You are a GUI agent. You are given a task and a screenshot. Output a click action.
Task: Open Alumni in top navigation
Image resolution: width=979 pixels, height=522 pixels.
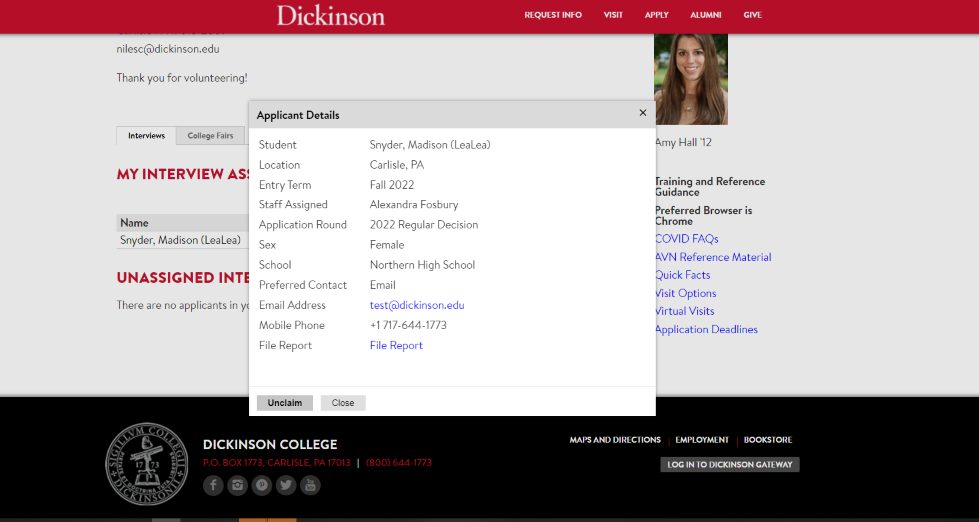click(x=706, y=15)
